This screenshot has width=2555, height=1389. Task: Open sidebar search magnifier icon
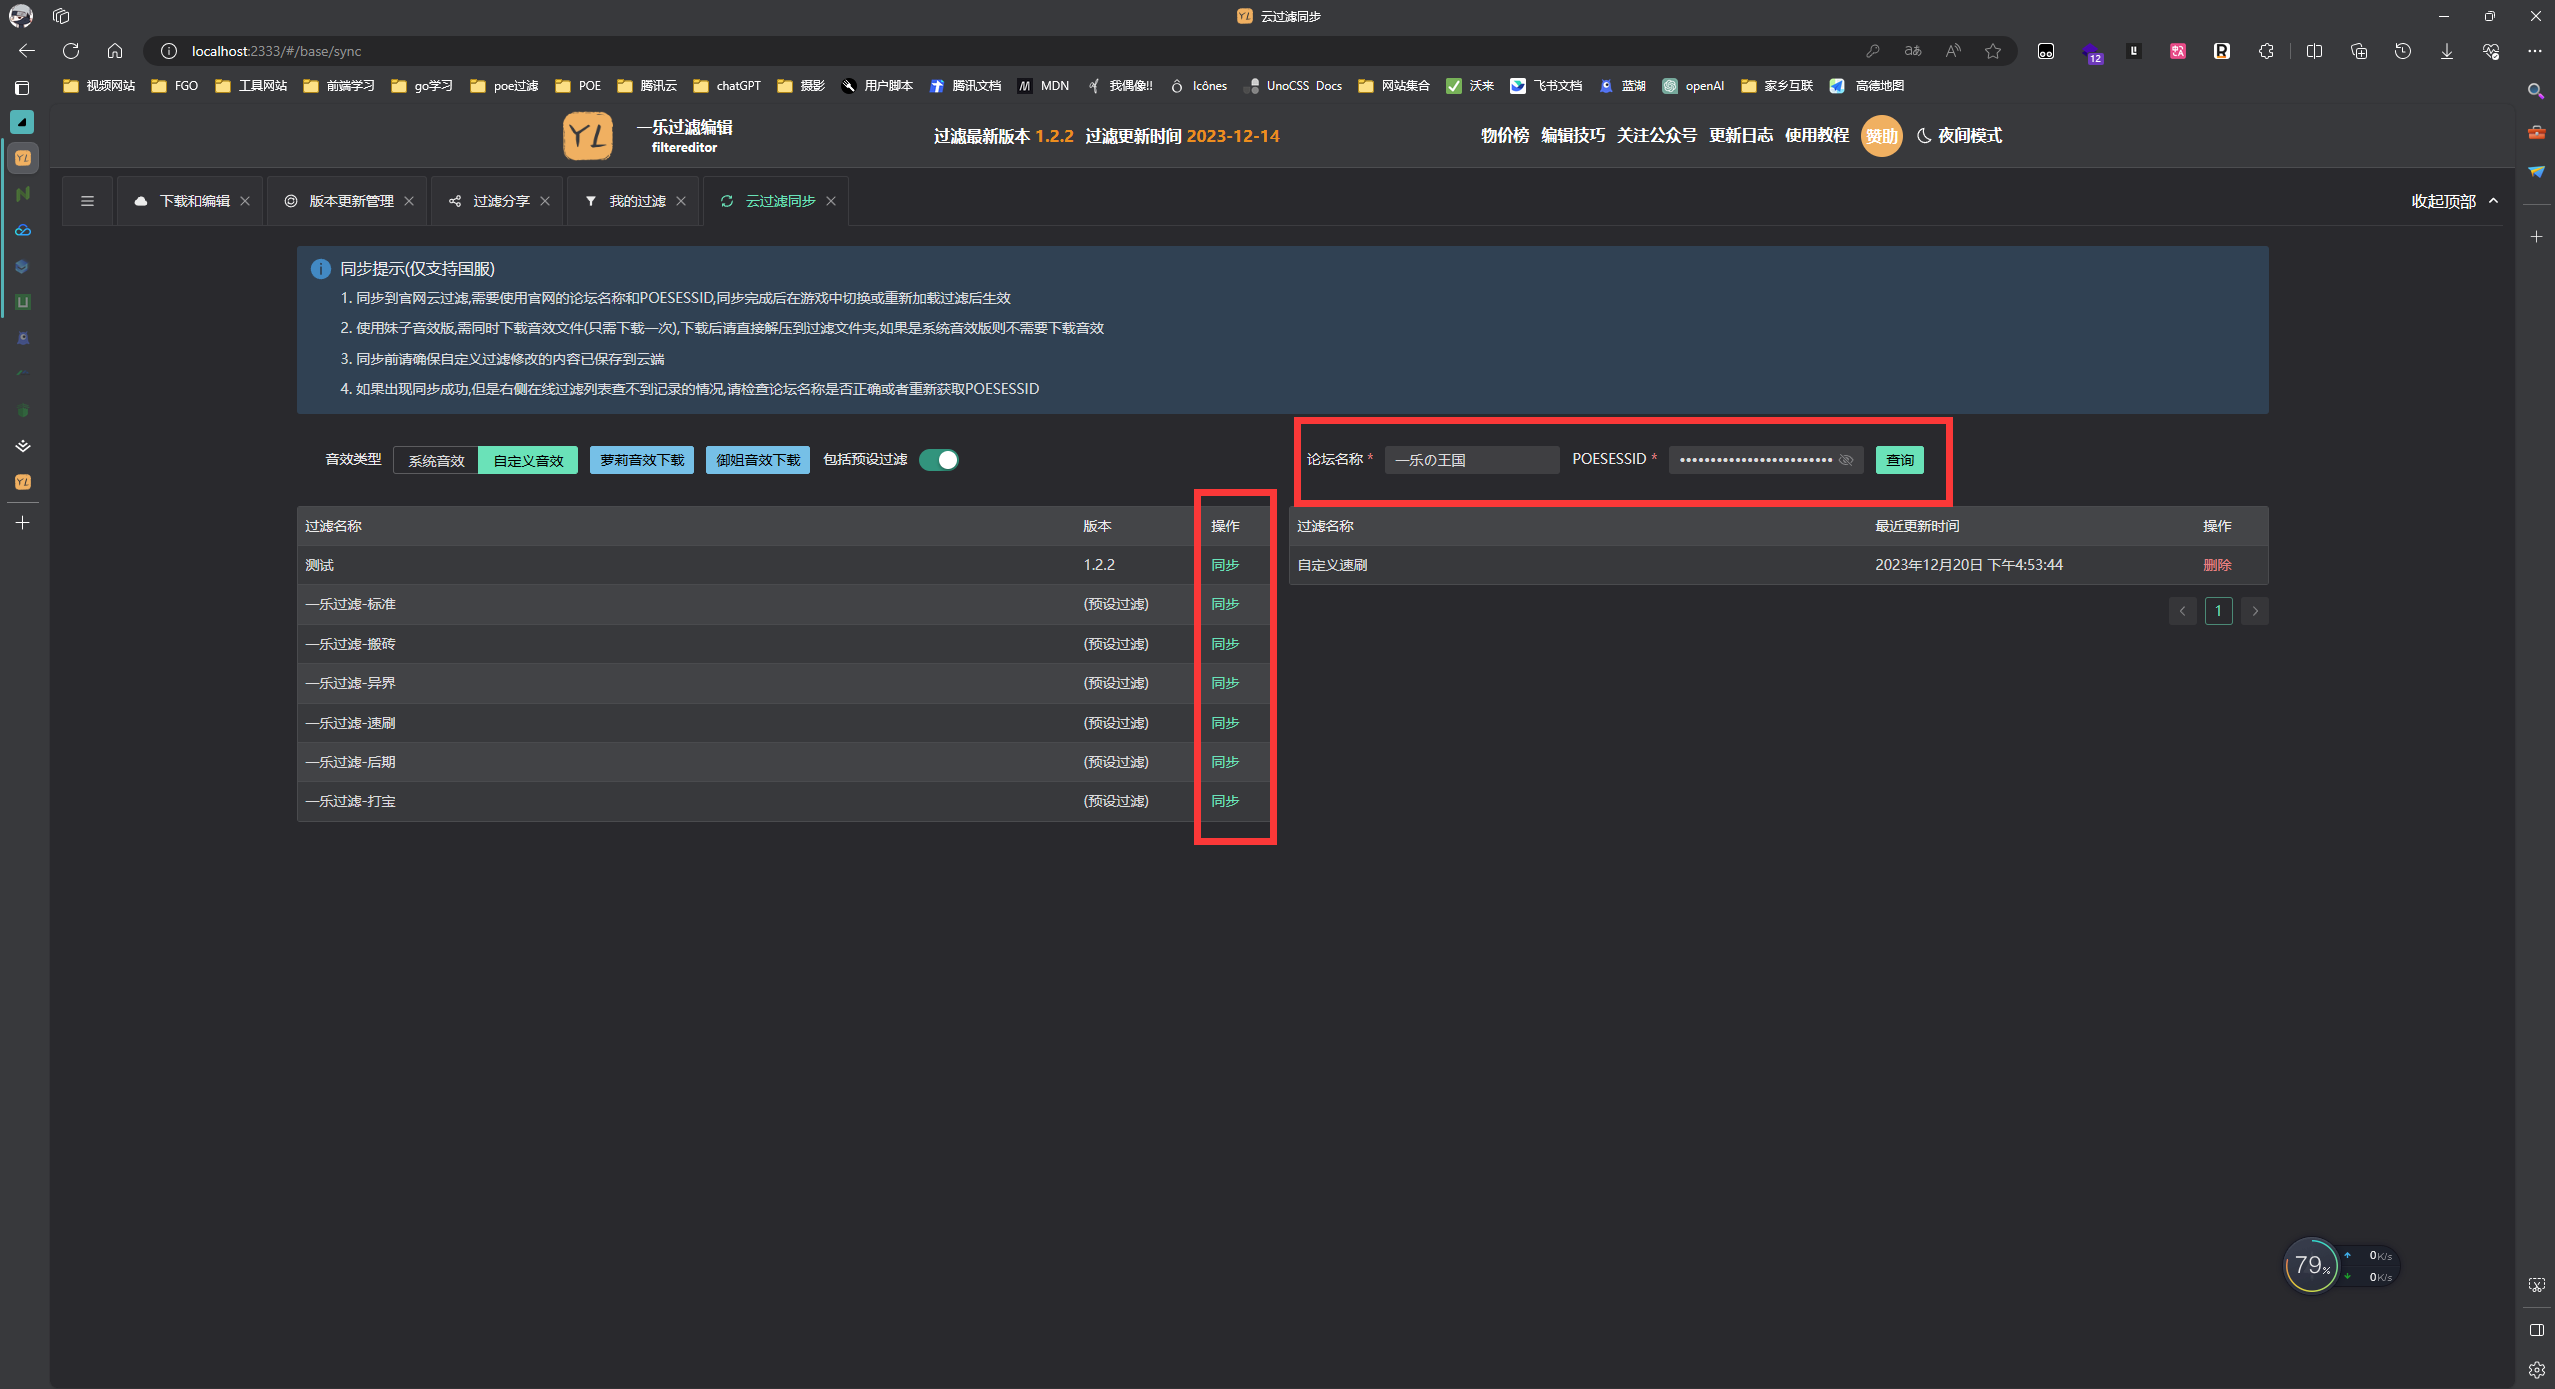click(x=2536, y=91)
